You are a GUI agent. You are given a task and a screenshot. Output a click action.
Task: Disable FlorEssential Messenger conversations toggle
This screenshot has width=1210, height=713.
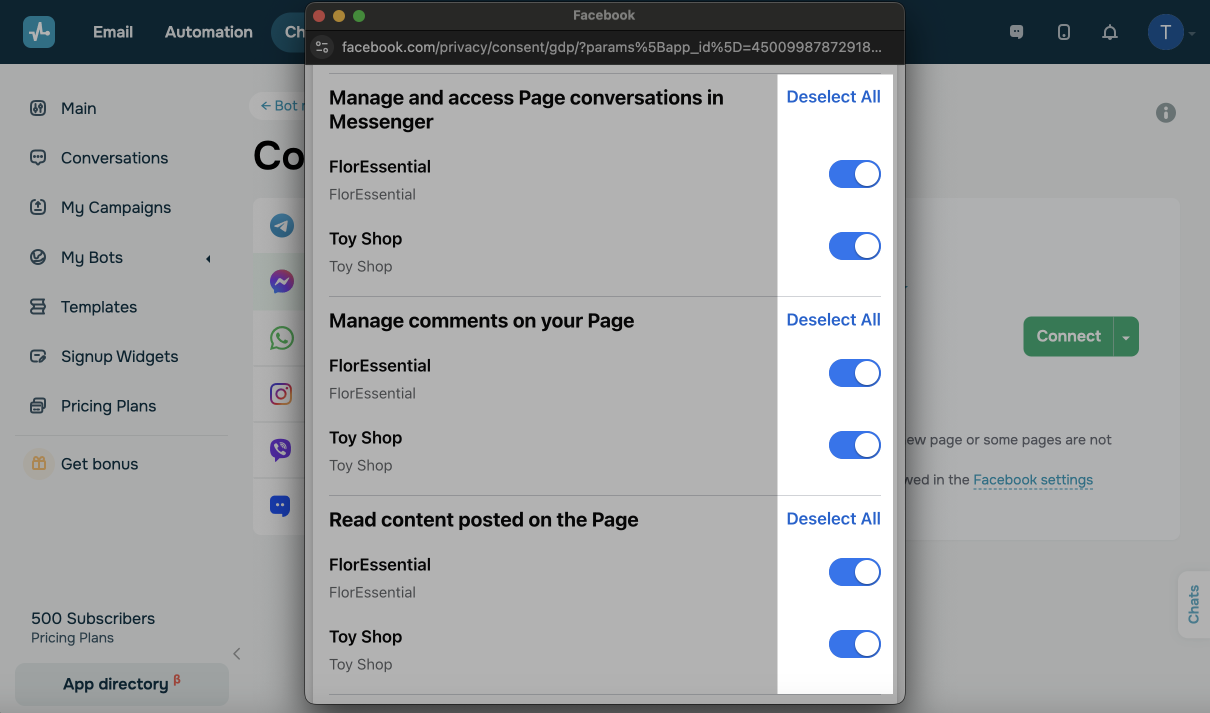[854, 174]
